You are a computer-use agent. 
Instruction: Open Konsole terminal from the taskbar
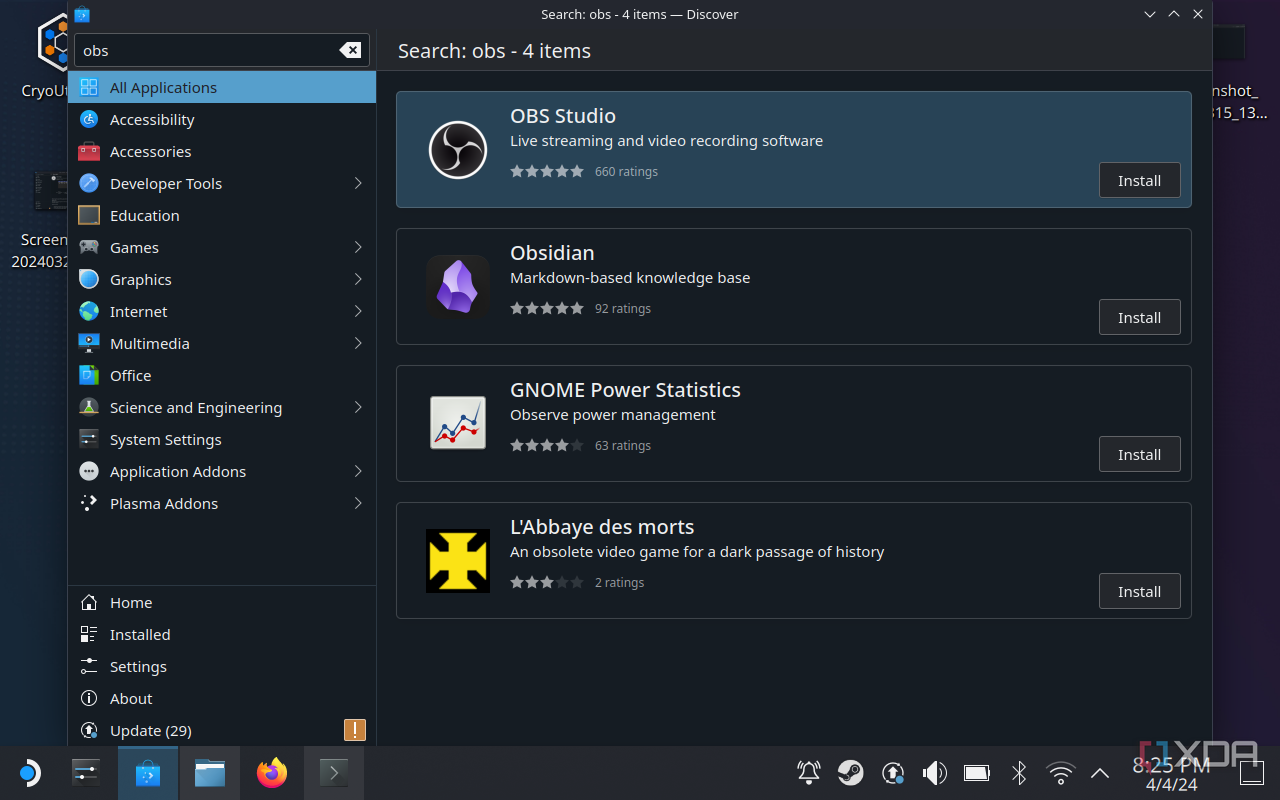pyautogui.click(x=334, y=773)
